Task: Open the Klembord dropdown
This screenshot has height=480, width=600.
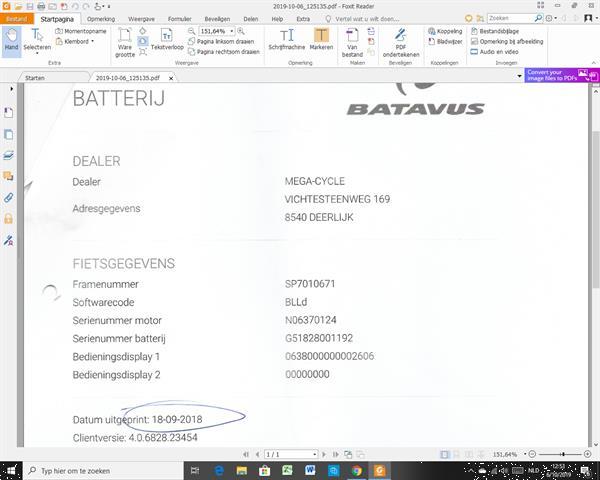Action: (x=75, y=41)
